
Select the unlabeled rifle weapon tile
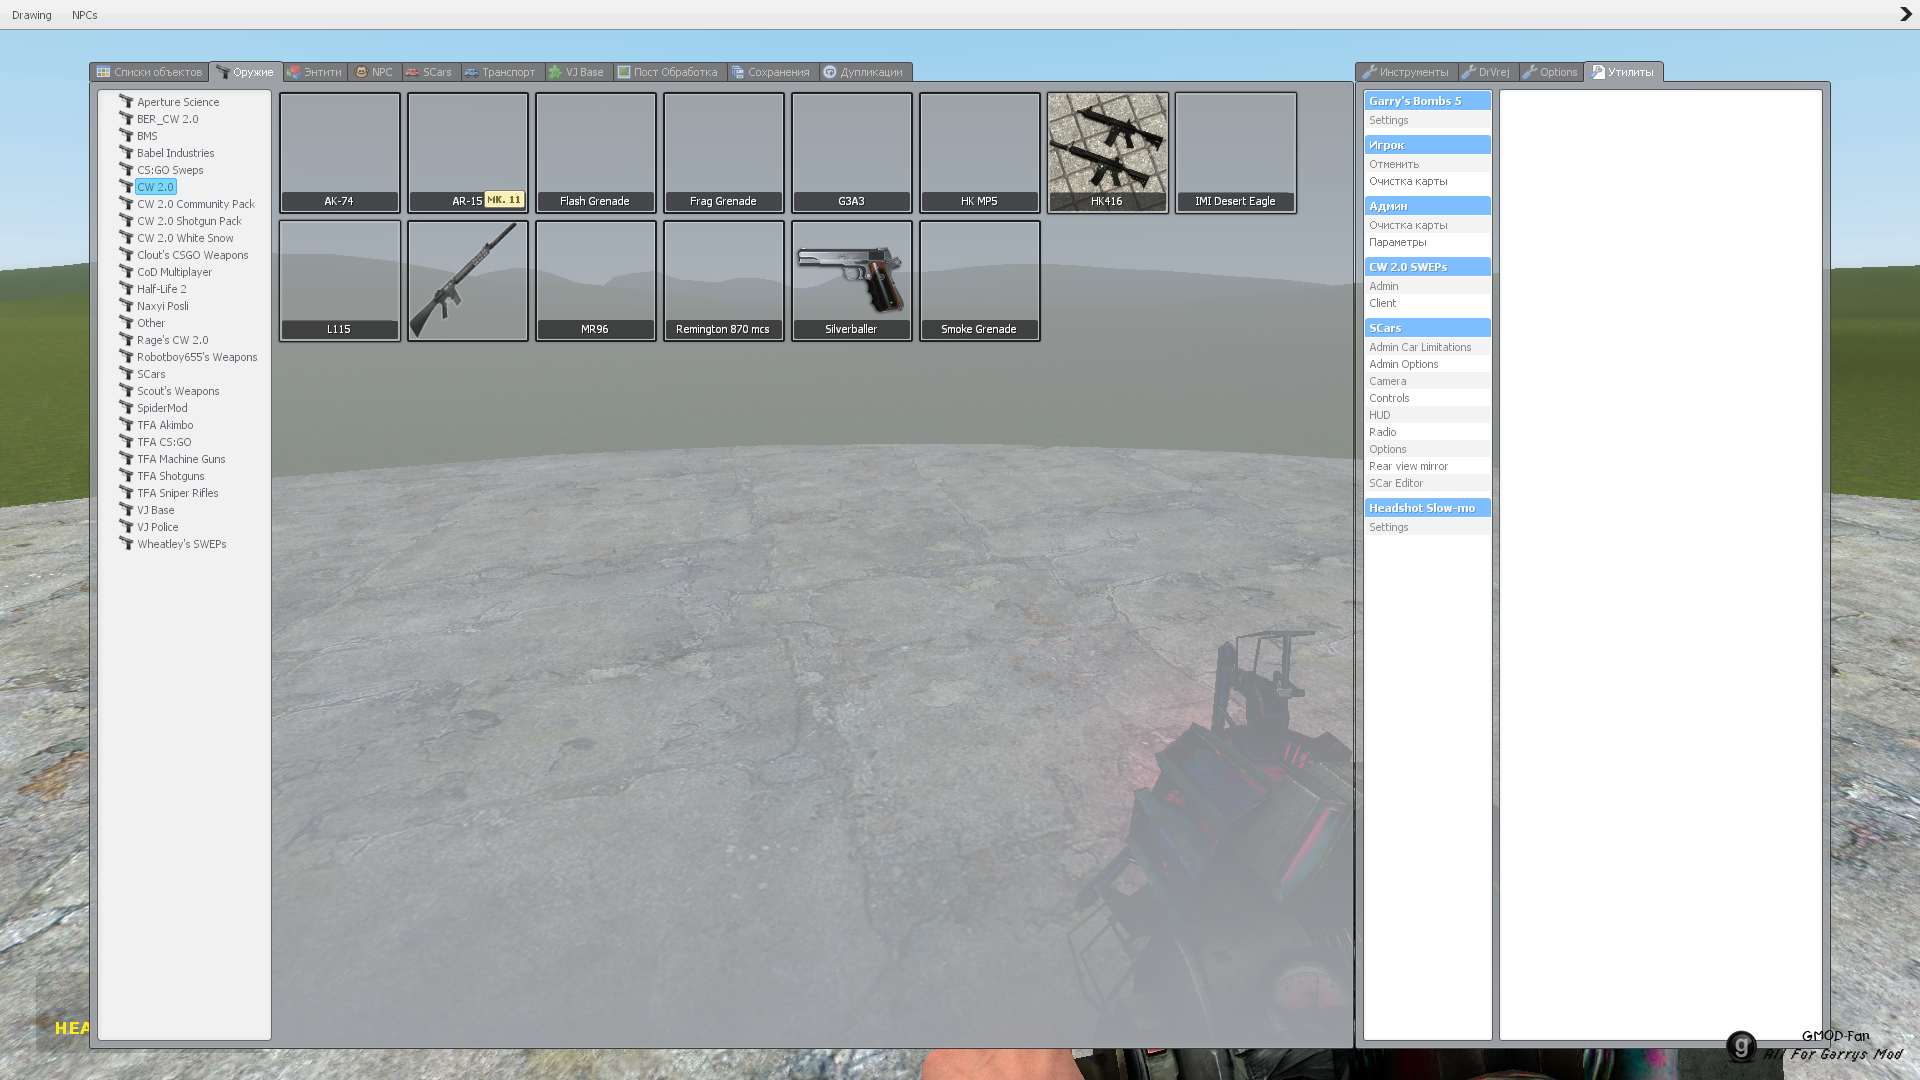[x=467, y=280]
